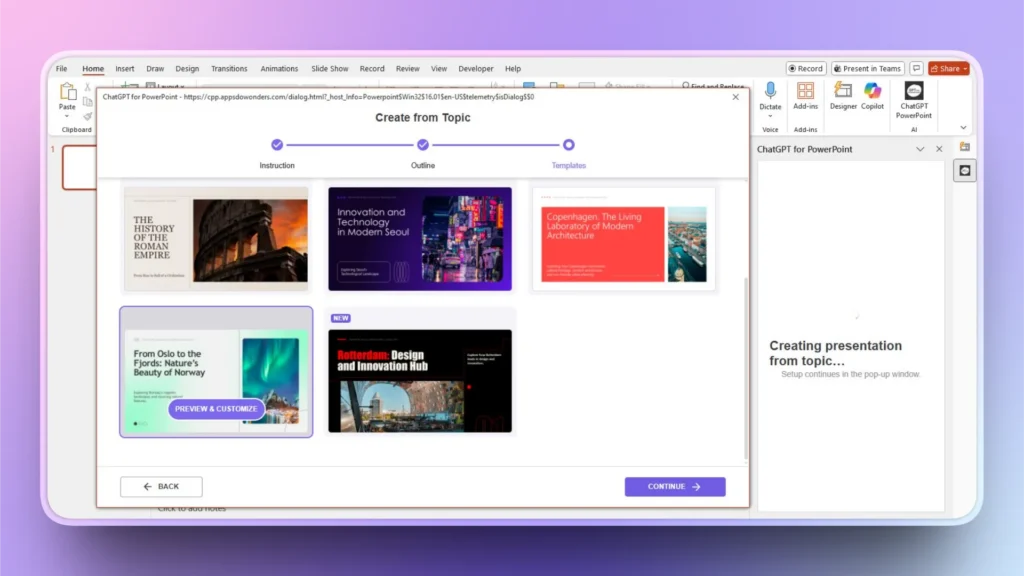Image resolution: width=1024 pixels, height=576 pixels.
Task: Open the Comments icon near Share
Action: (916, 69)
